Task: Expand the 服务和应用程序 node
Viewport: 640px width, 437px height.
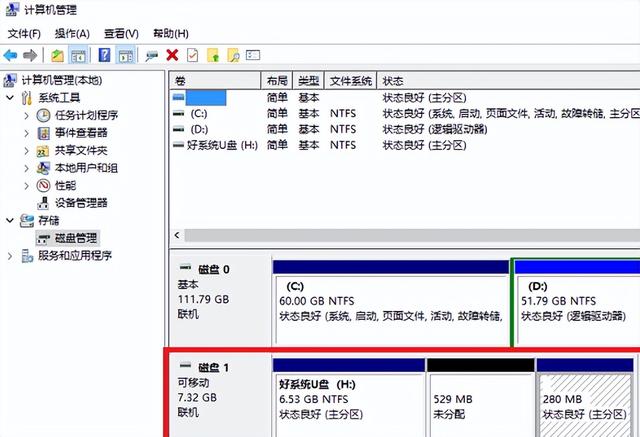Action: [x=10, y=256]
